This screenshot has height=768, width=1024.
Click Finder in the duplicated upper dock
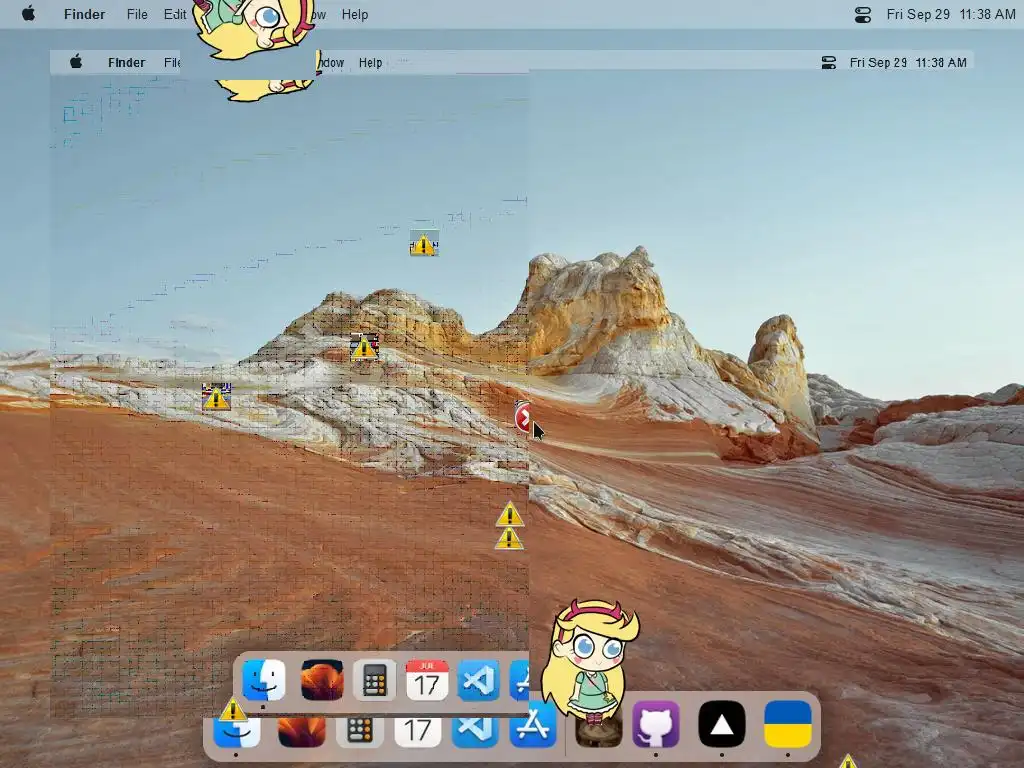(x=264, y=680)
